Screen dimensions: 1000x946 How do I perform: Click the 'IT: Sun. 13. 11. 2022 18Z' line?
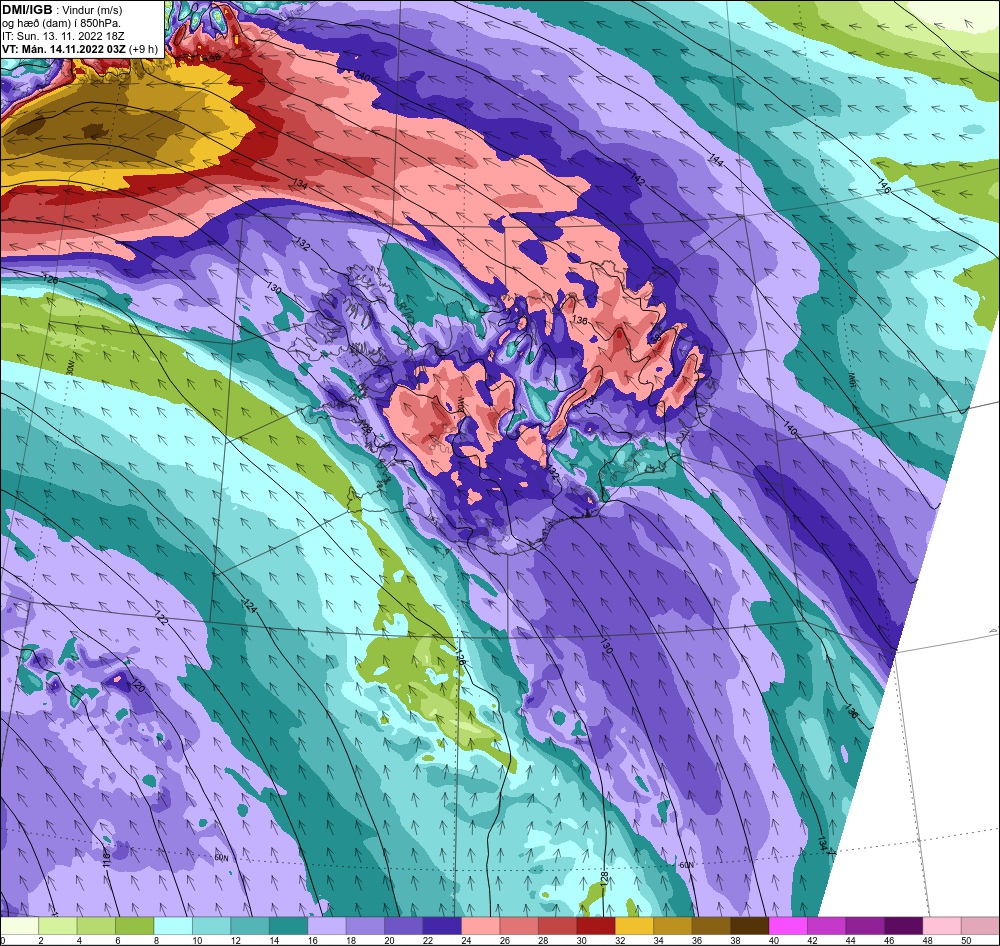pos(63,36)
